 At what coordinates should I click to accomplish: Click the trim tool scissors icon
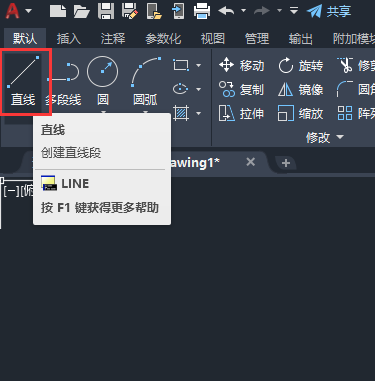pyautogui.click(x=346, y=65)
